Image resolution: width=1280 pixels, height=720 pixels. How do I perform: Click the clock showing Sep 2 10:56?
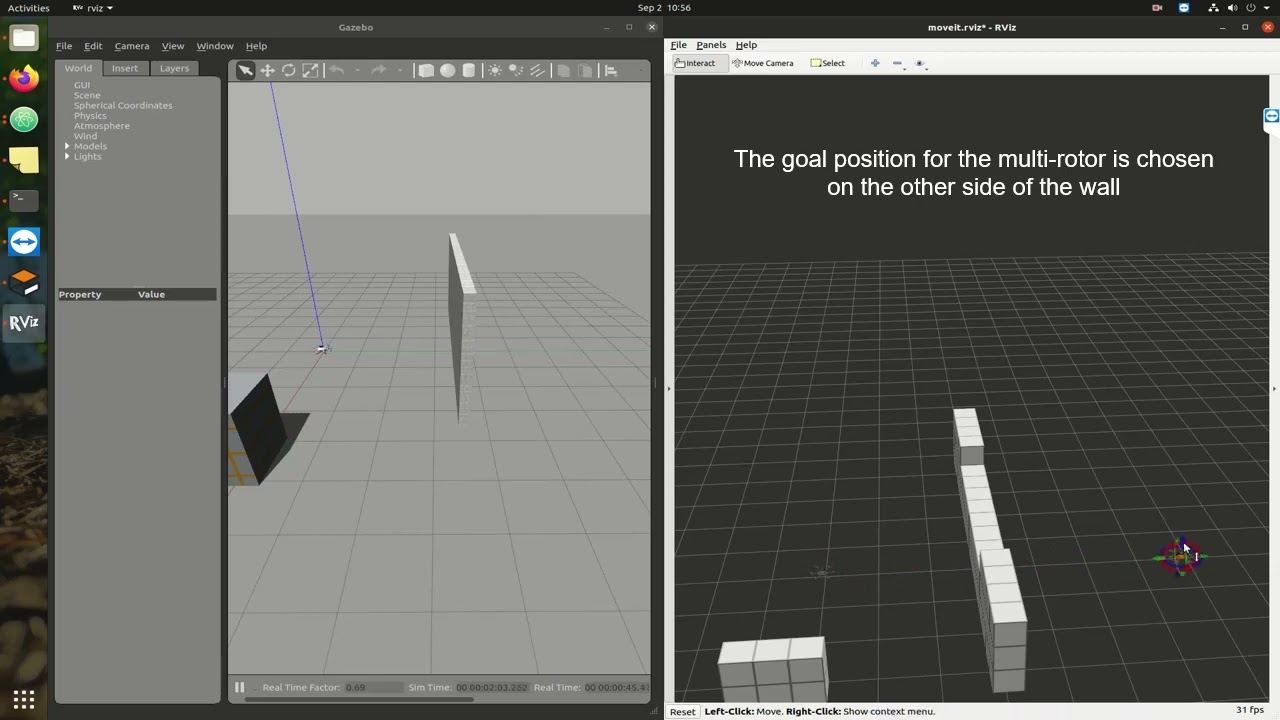click(x=664, y=7)
